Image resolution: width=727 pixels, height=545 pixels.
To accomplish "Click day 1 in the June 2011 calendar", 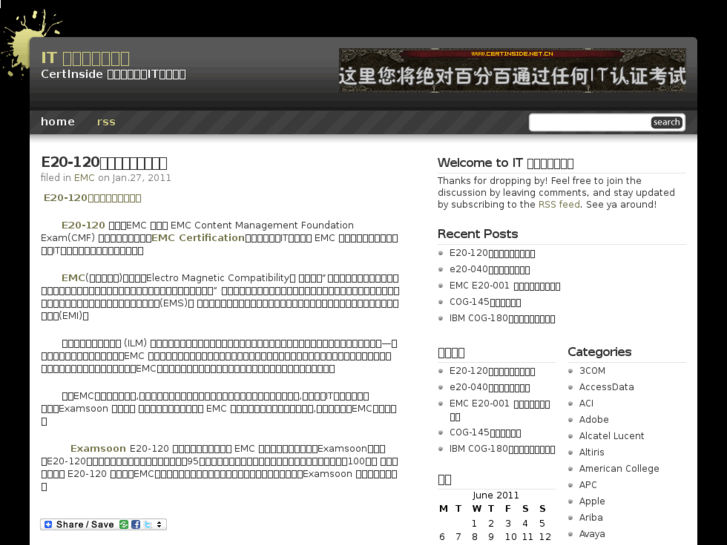I will [x=474, y=523].
